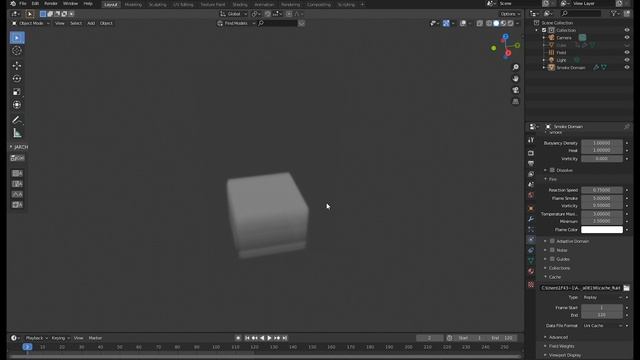Select the Measure tool
The width and height of the screenshot is (640, 360).
tap(17, 133)
